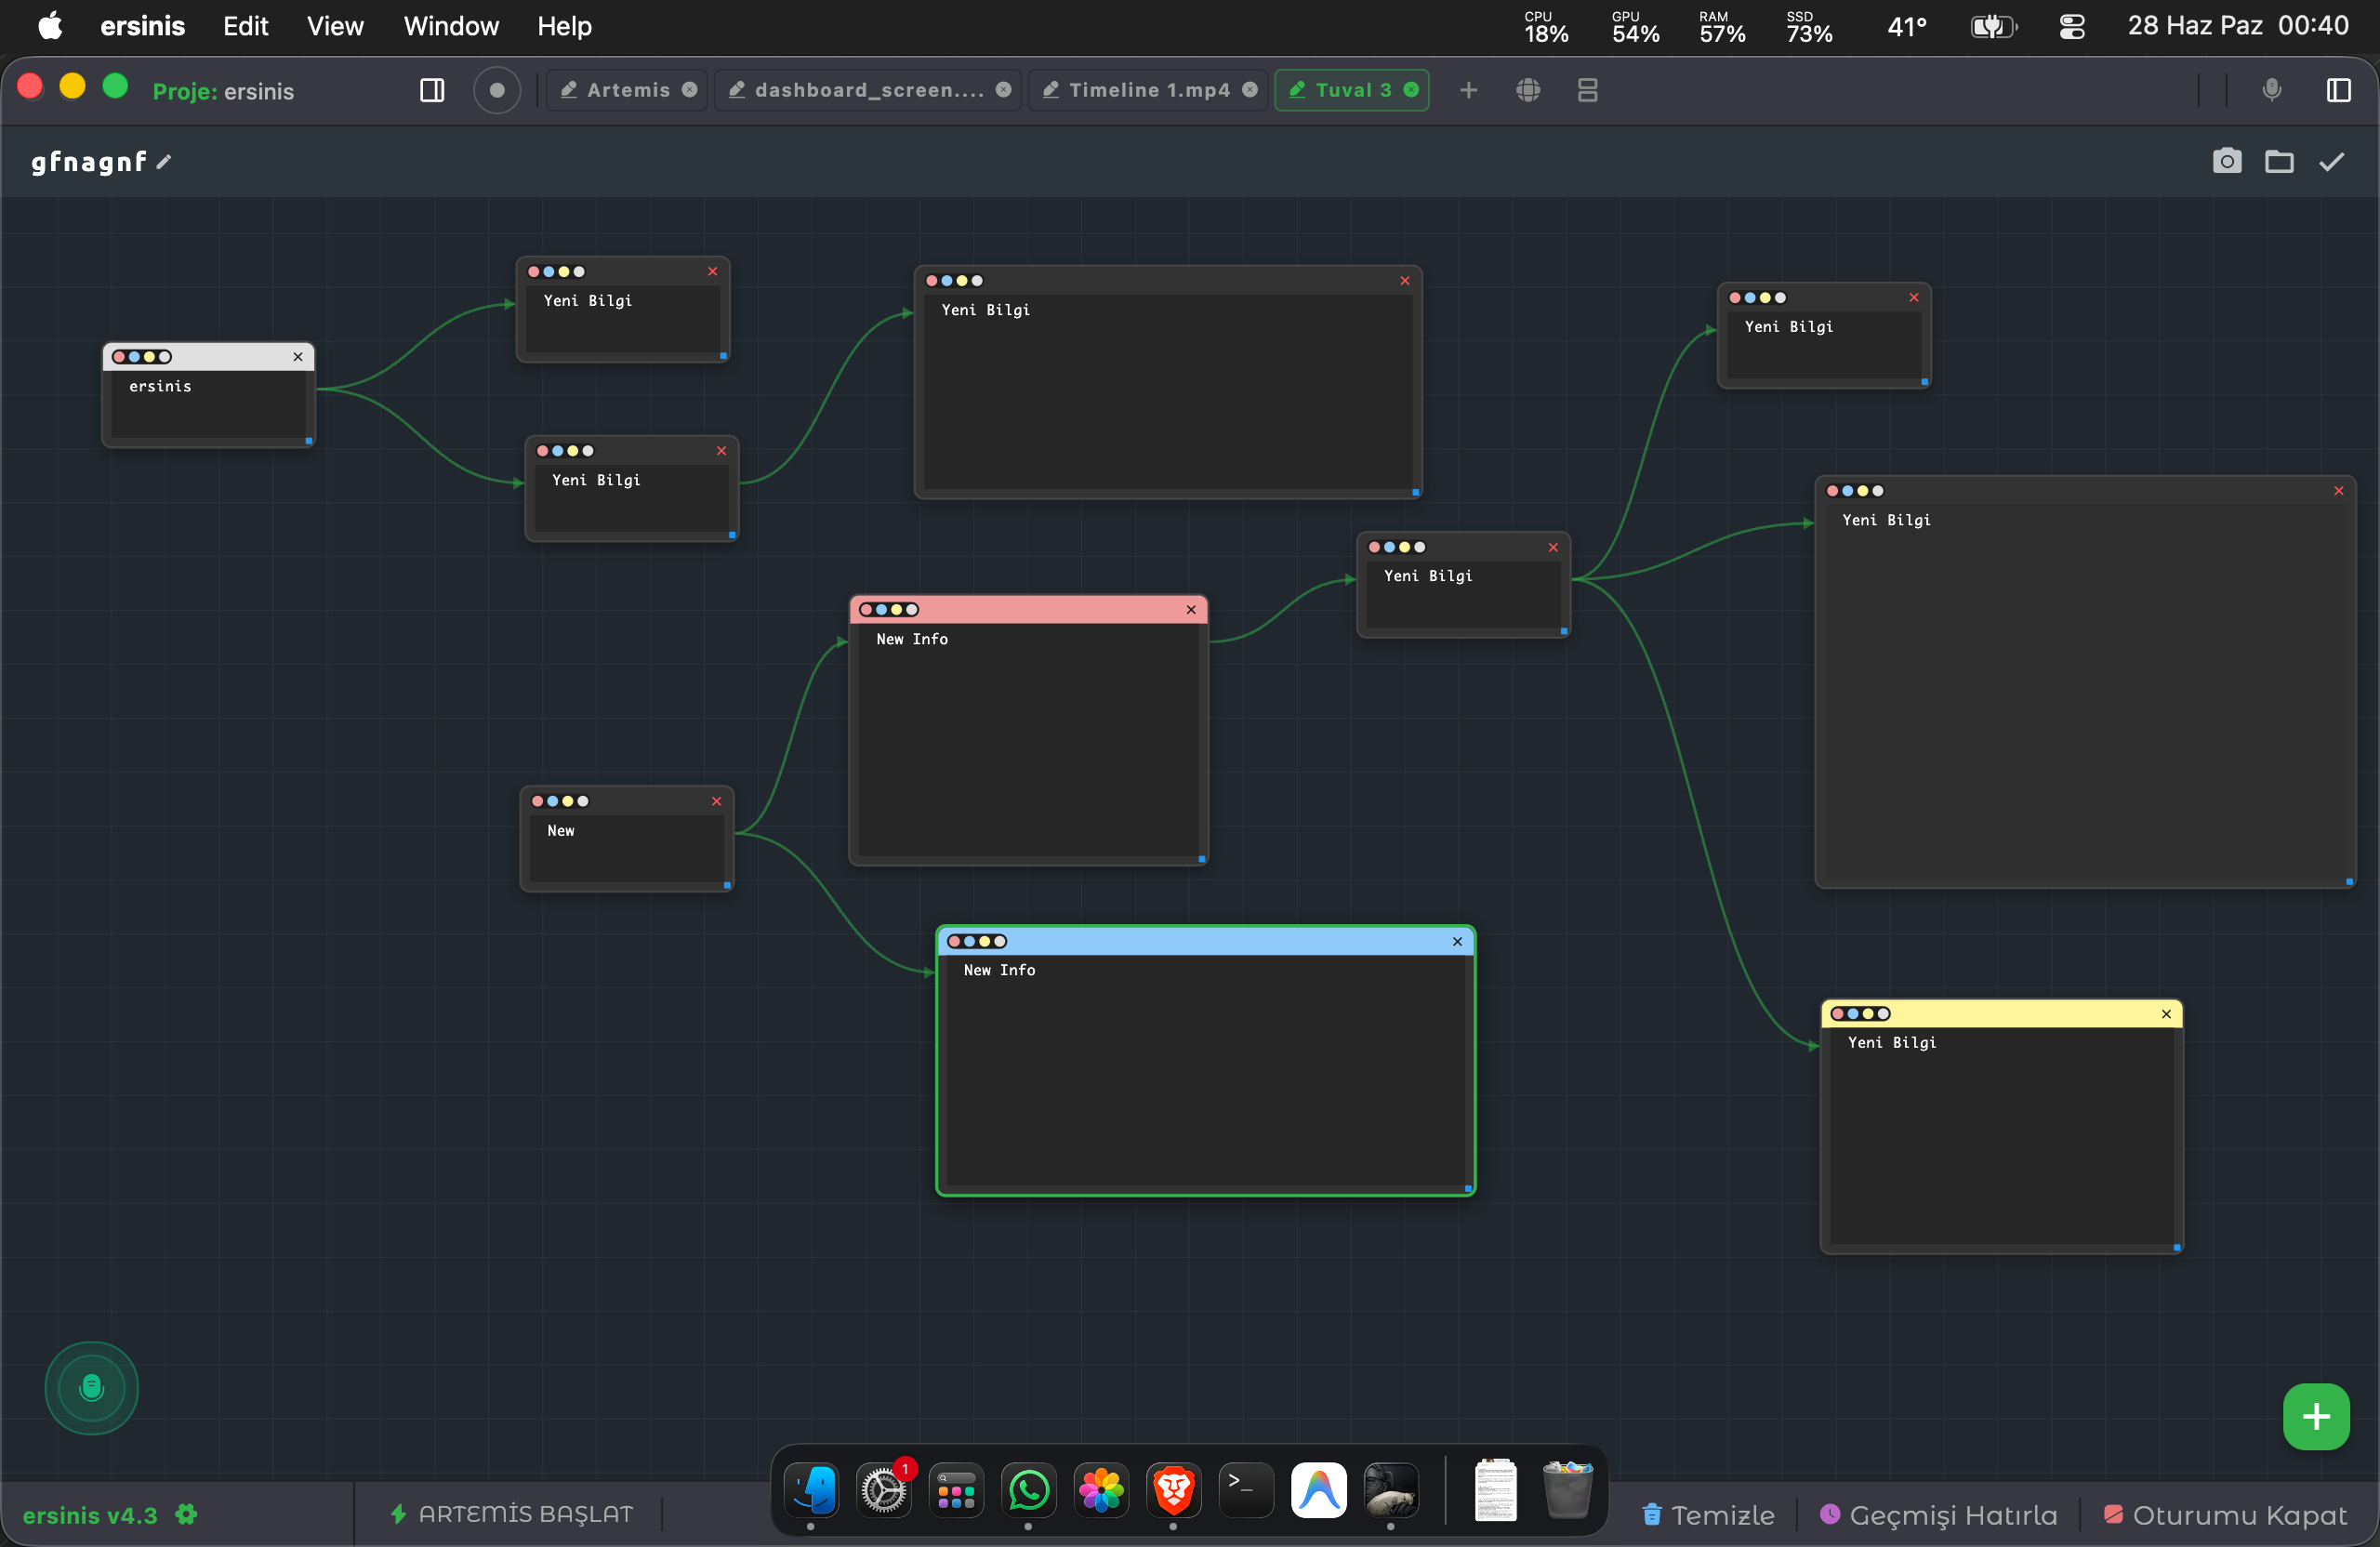This screenshot has height=1547, width=2380.
Task: Click ARTEMİS BAŞLAT button
Action: (x=511, y=1515)
